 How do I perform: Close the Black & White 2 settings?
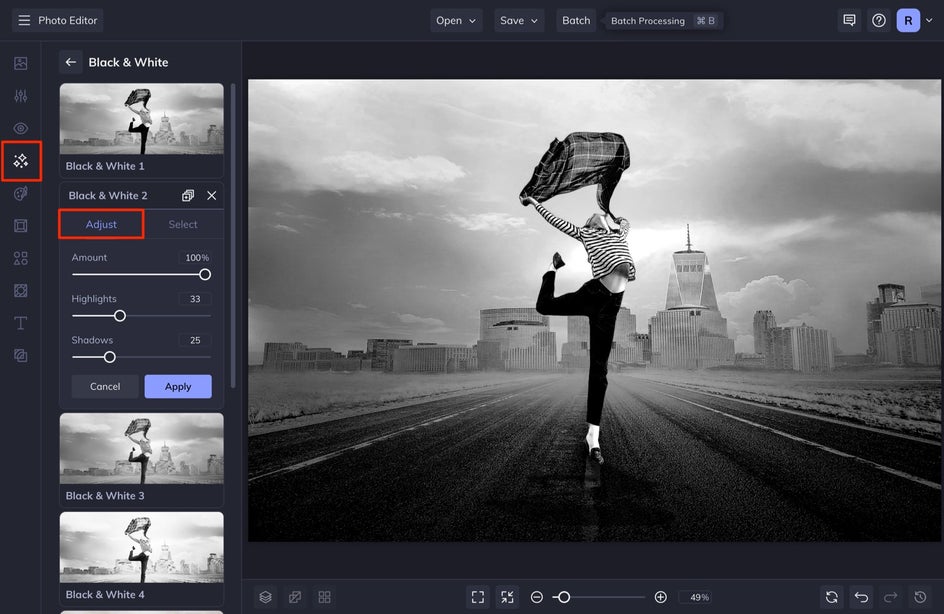pyautogui.click(x=211, y=196)
